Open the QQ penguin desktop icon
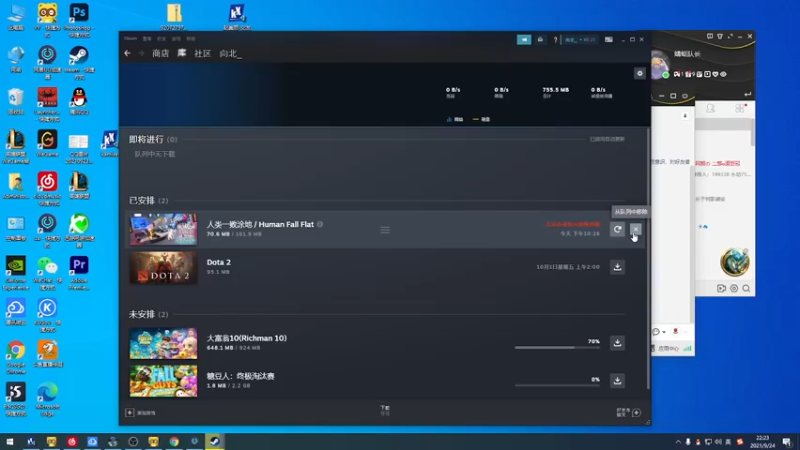 (x=79, y=101)
